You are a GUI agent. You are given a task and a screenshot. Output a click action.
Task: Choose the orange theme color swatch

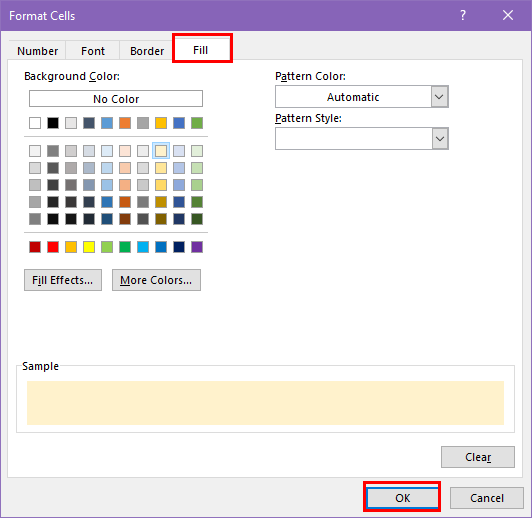[125, 123]
